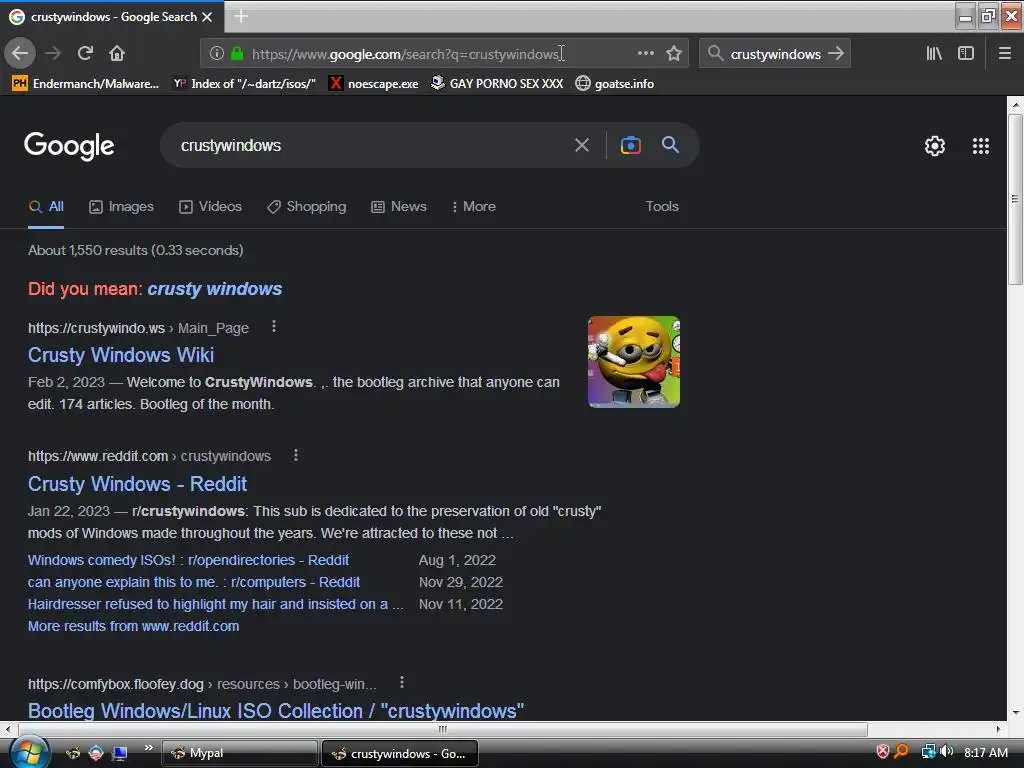Click the volume speaker tray icon
This screenshot has width=1024, height=768.
point(946,752)
